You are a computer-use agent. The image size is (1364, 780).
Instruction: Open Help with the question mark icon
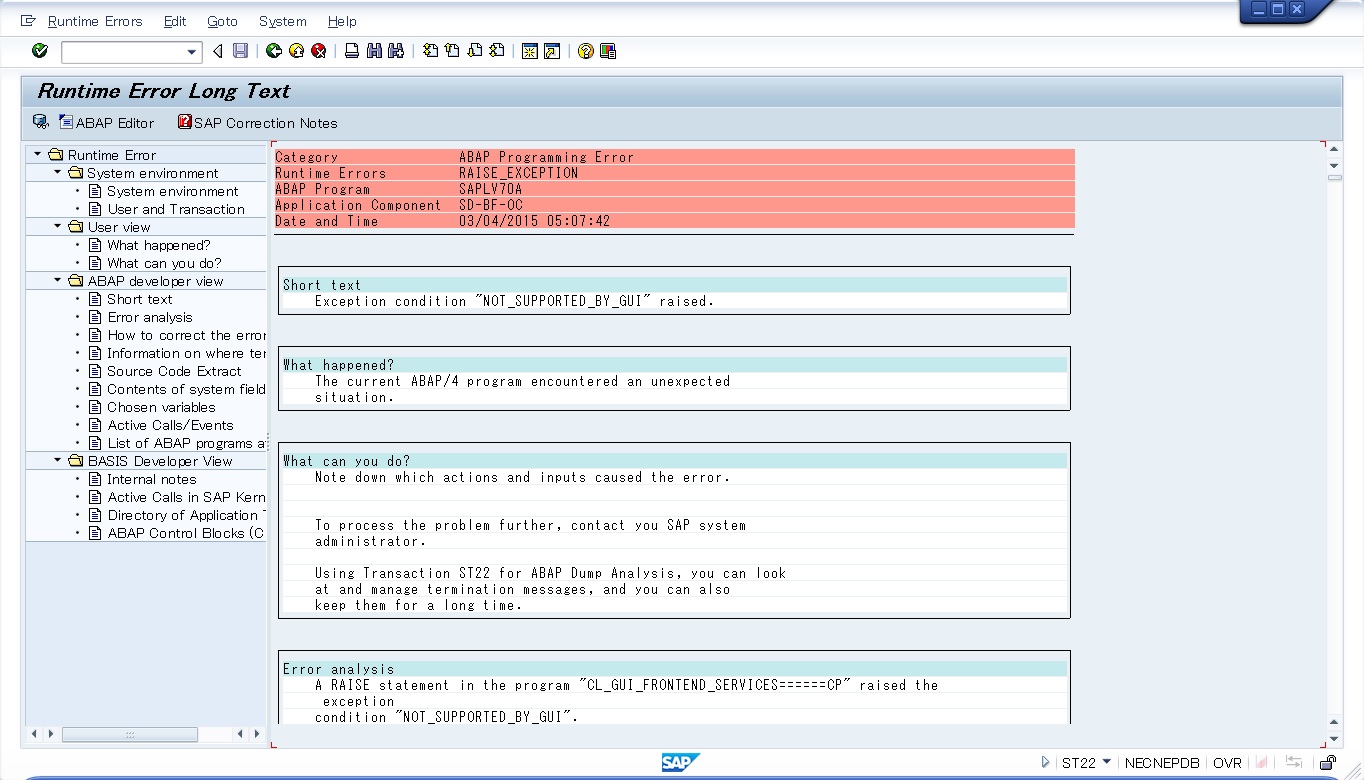[x=586, y=51]
